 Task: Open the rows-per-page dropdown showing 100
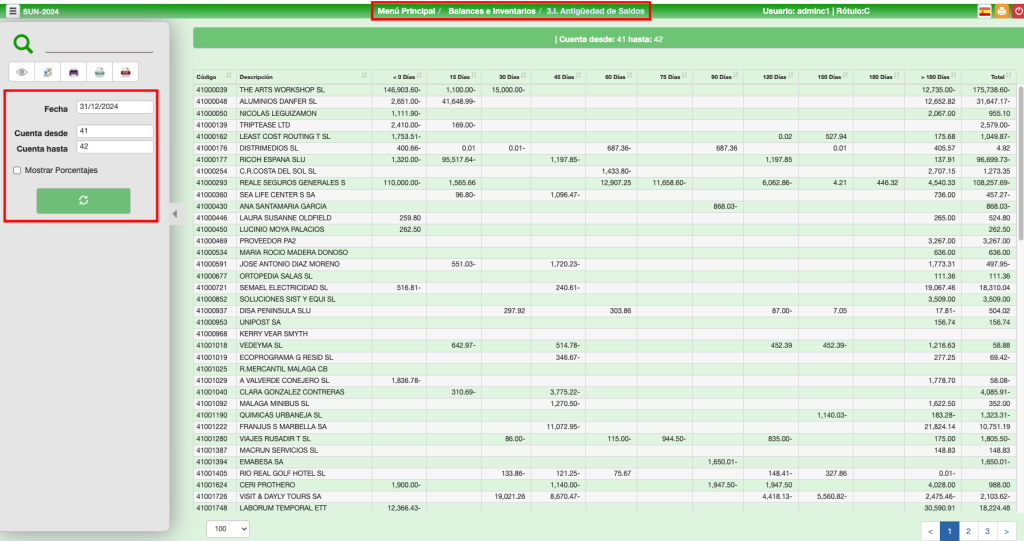pyautogui.click(x=228, y=529)
